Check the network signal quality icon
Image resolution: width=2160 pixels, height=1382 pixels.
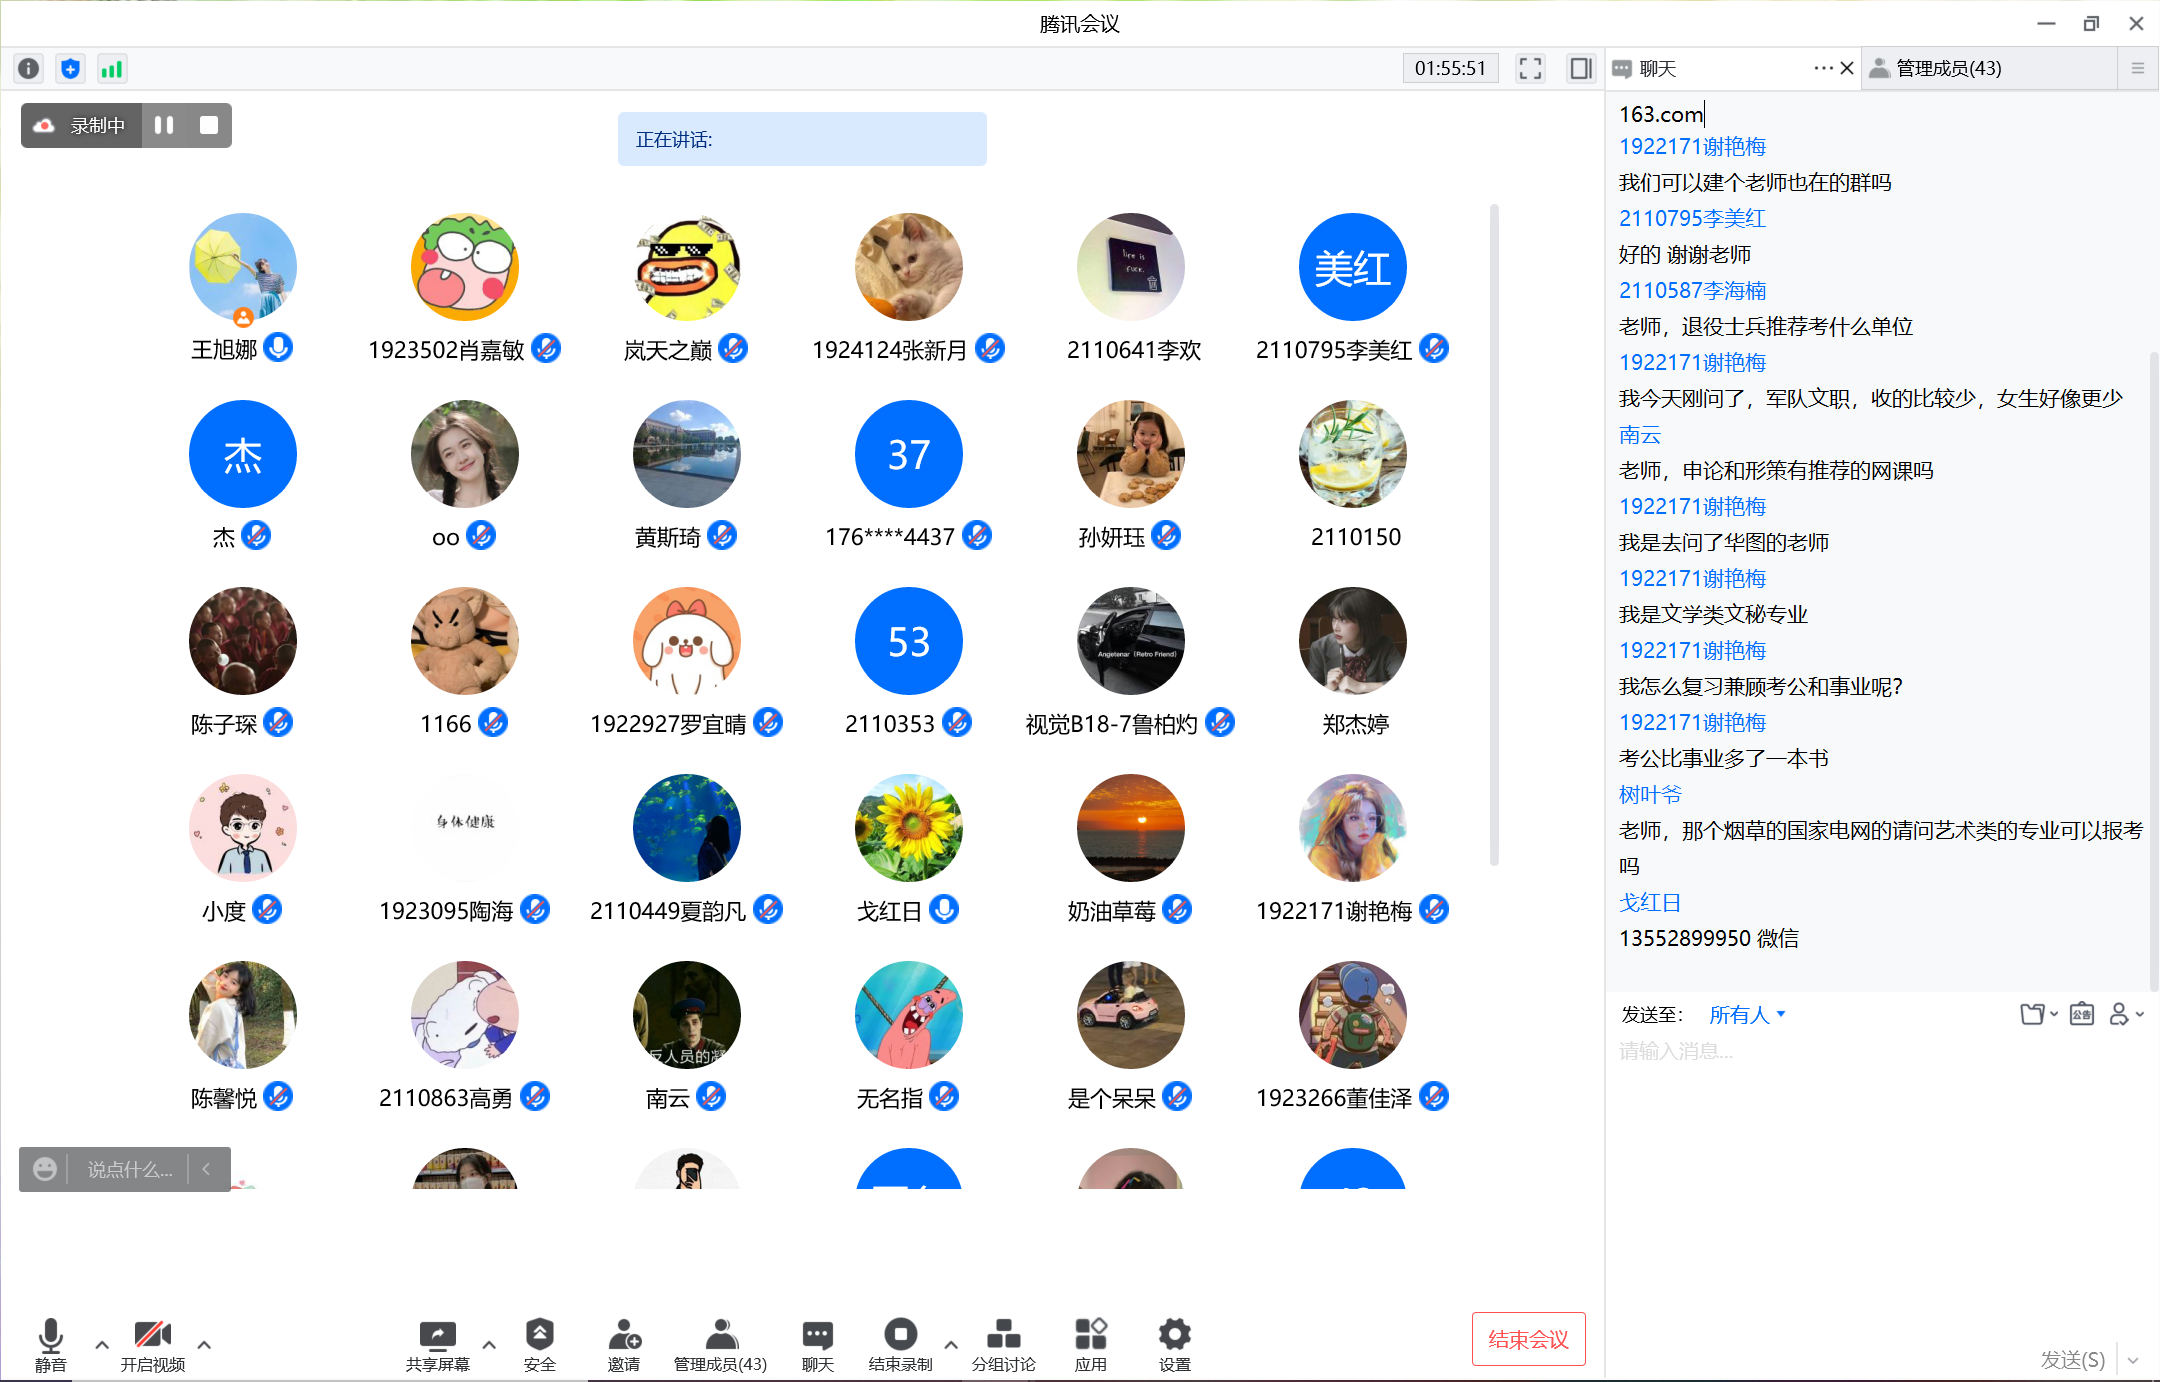coord(112,68)
